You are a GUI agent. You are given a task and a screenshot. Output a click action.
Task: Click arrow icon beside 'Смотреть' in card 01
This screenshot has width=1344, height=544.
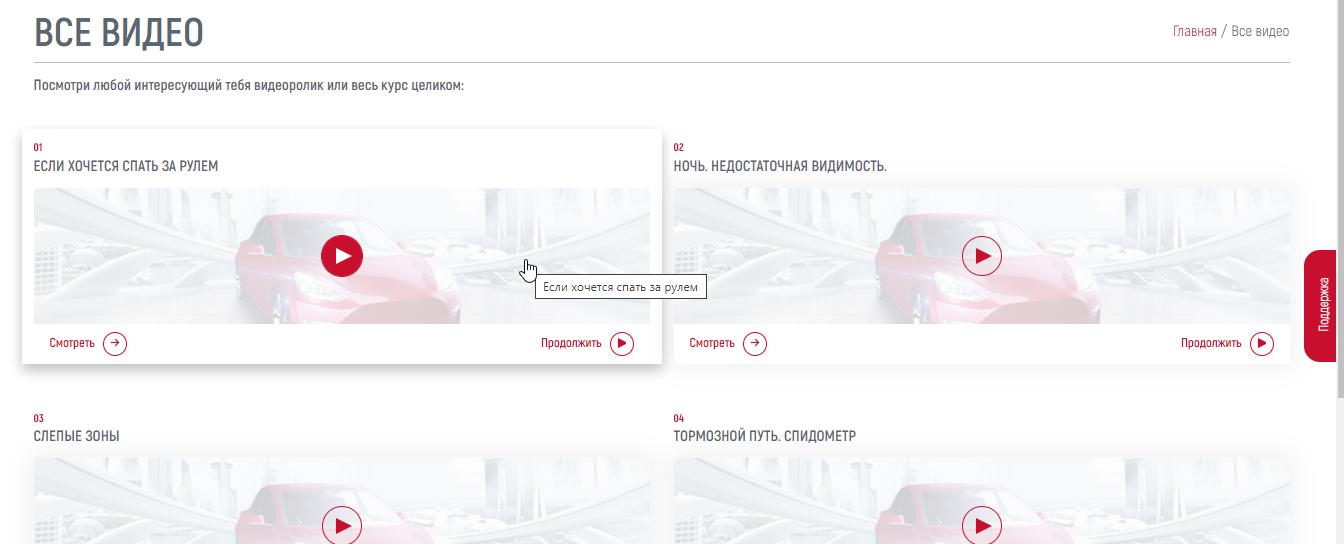115,344
